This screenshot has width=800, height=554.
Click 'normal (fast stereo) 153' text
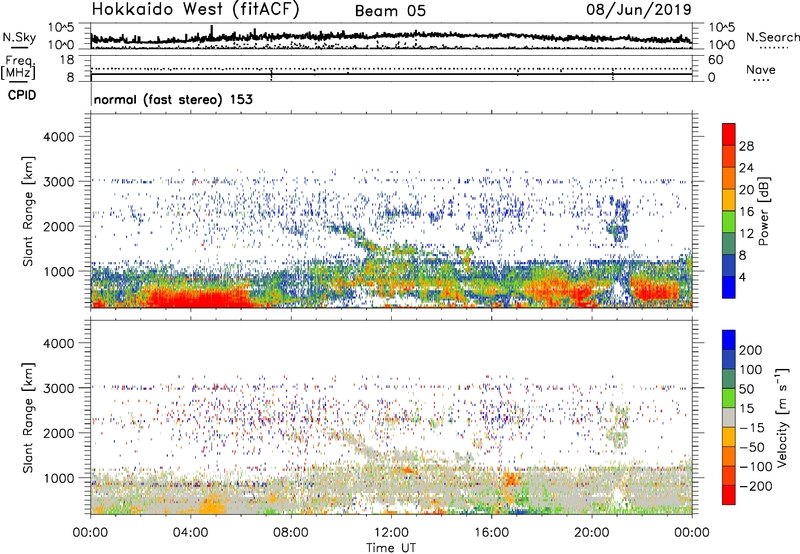pyautogui.click(x=173, y=99)
